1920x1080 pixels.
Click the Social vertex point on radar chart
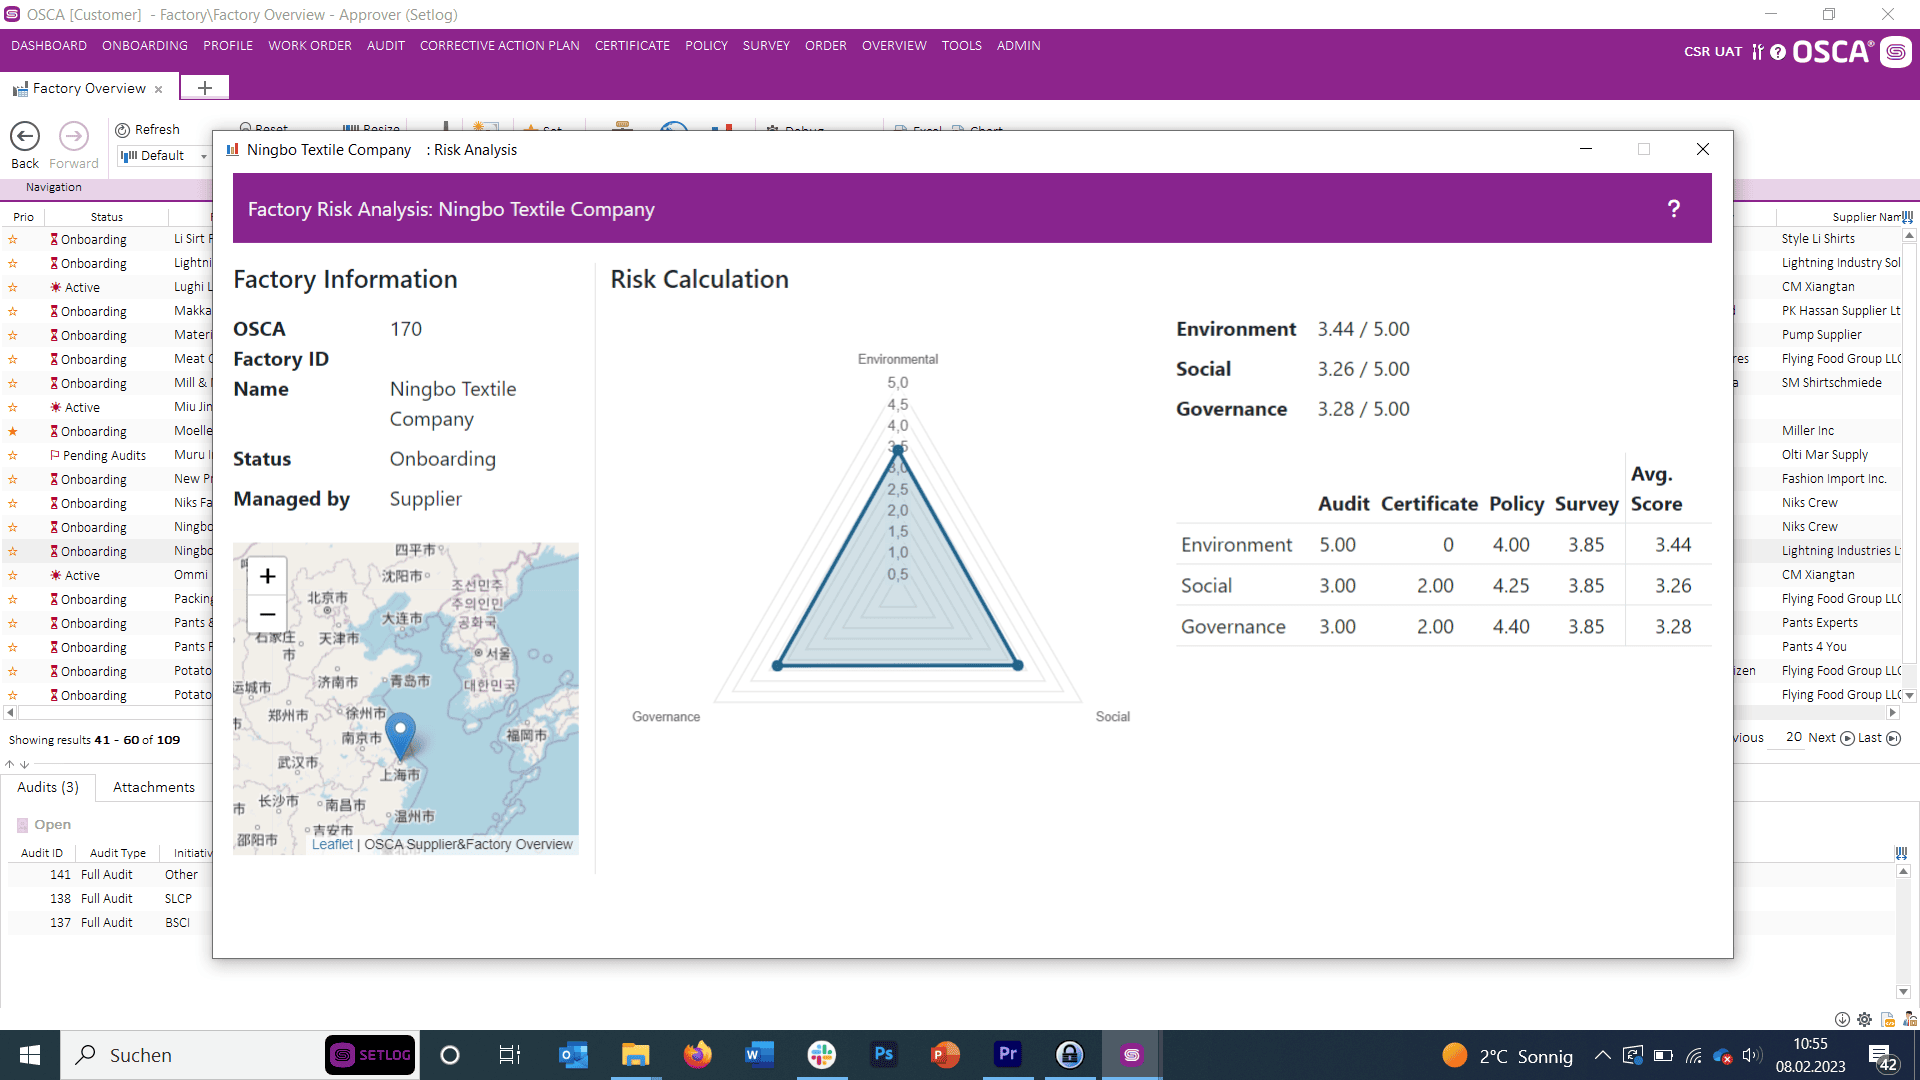[1018, 665]
